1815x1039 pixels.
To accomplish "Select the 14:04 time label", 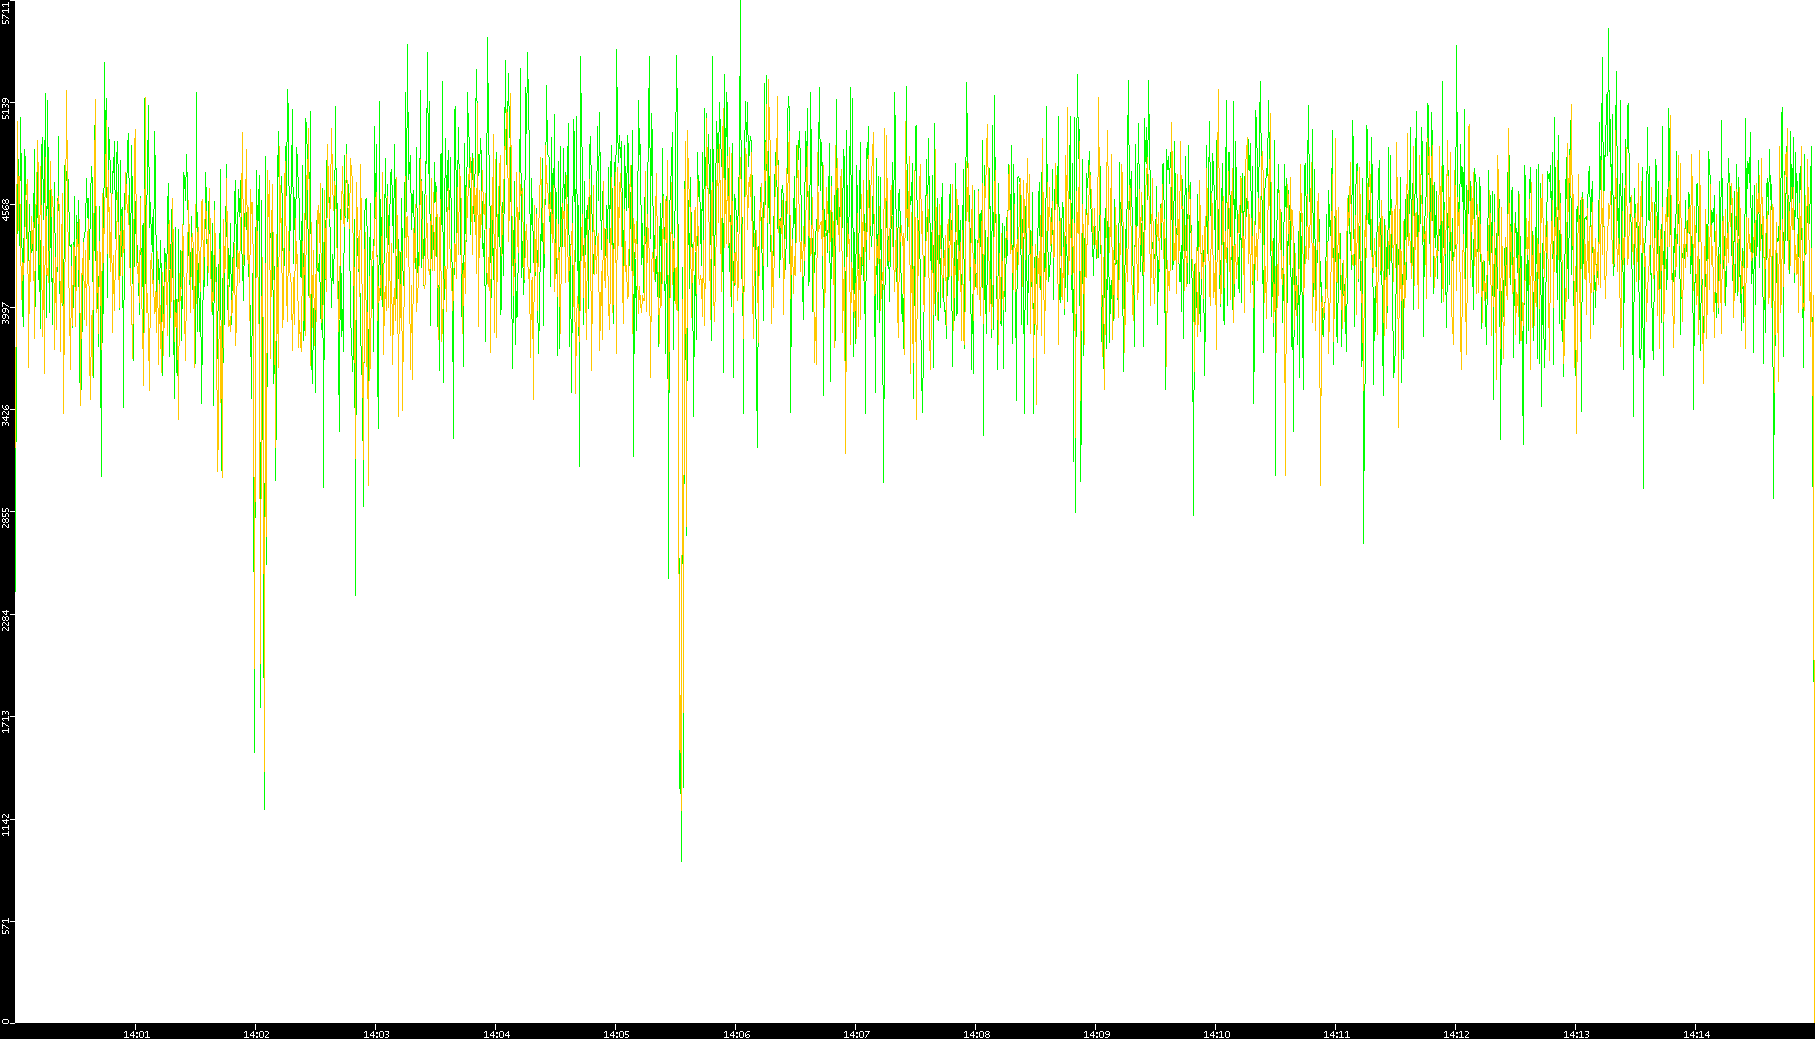I will [x=496, y=1034].
